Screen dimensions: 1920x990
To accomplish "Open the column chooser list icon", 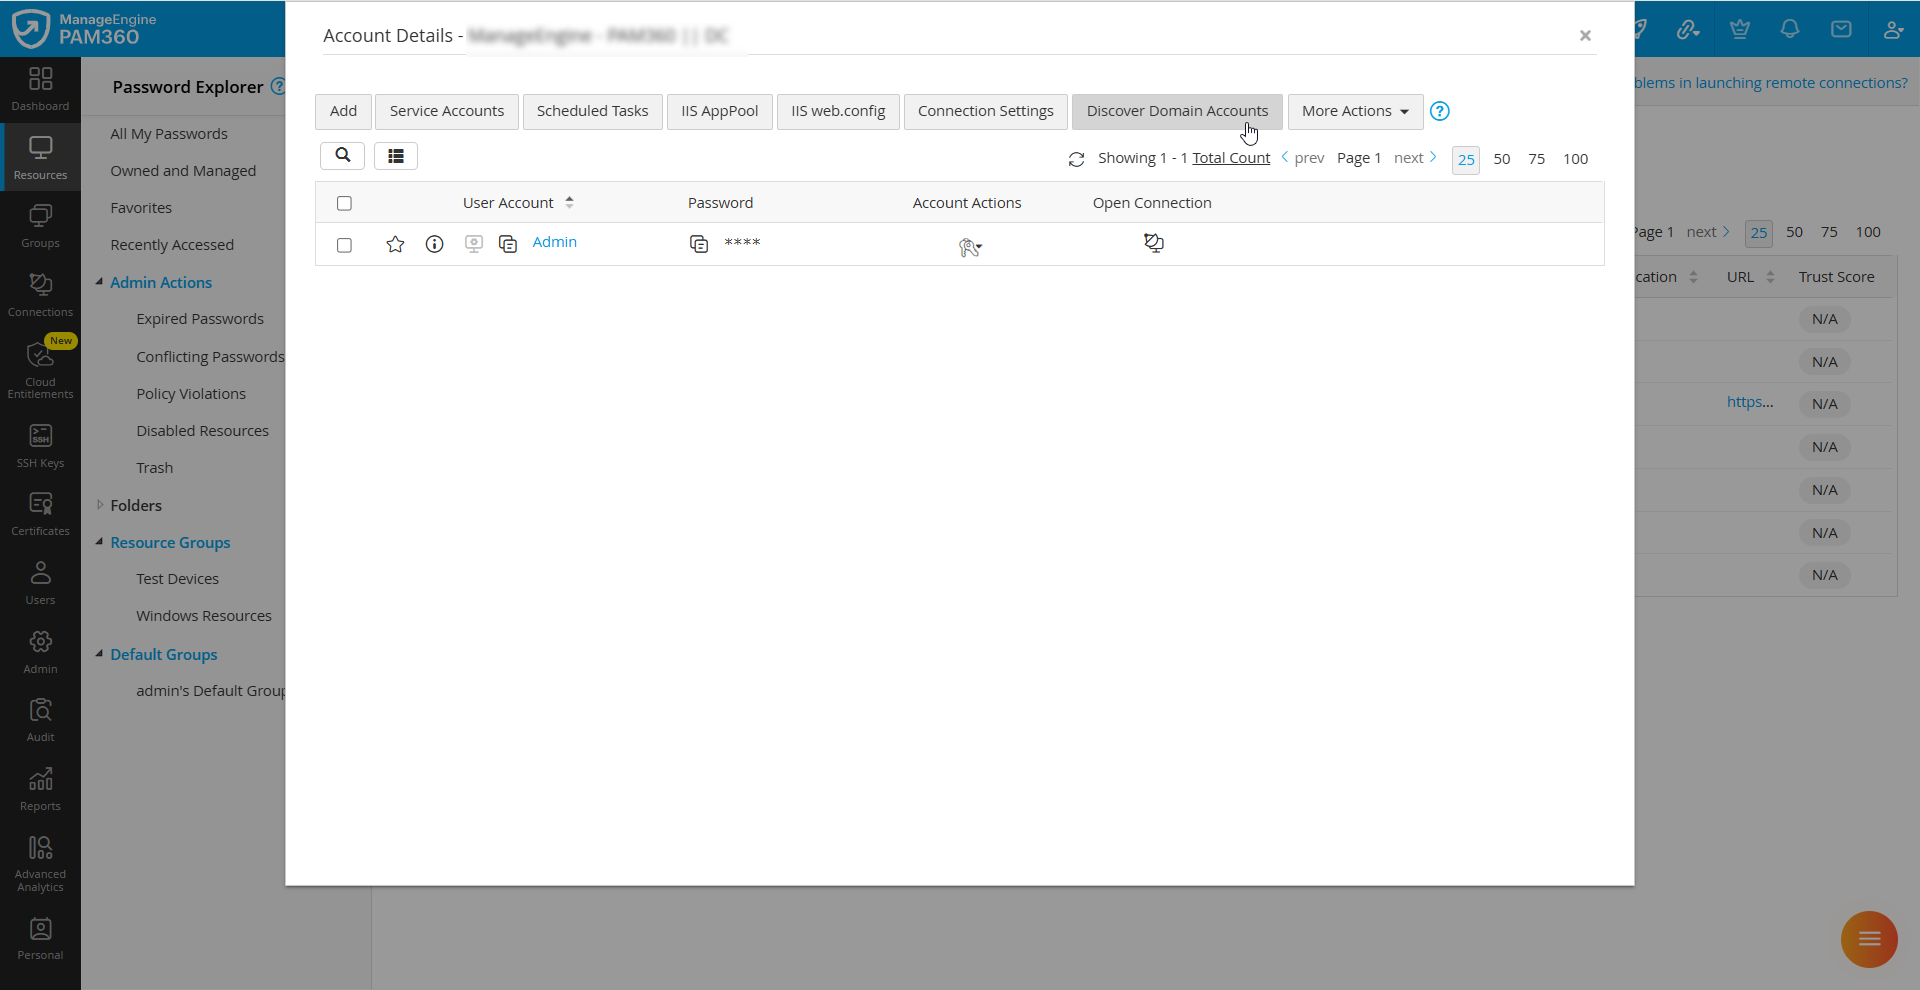I will (395, 156).
